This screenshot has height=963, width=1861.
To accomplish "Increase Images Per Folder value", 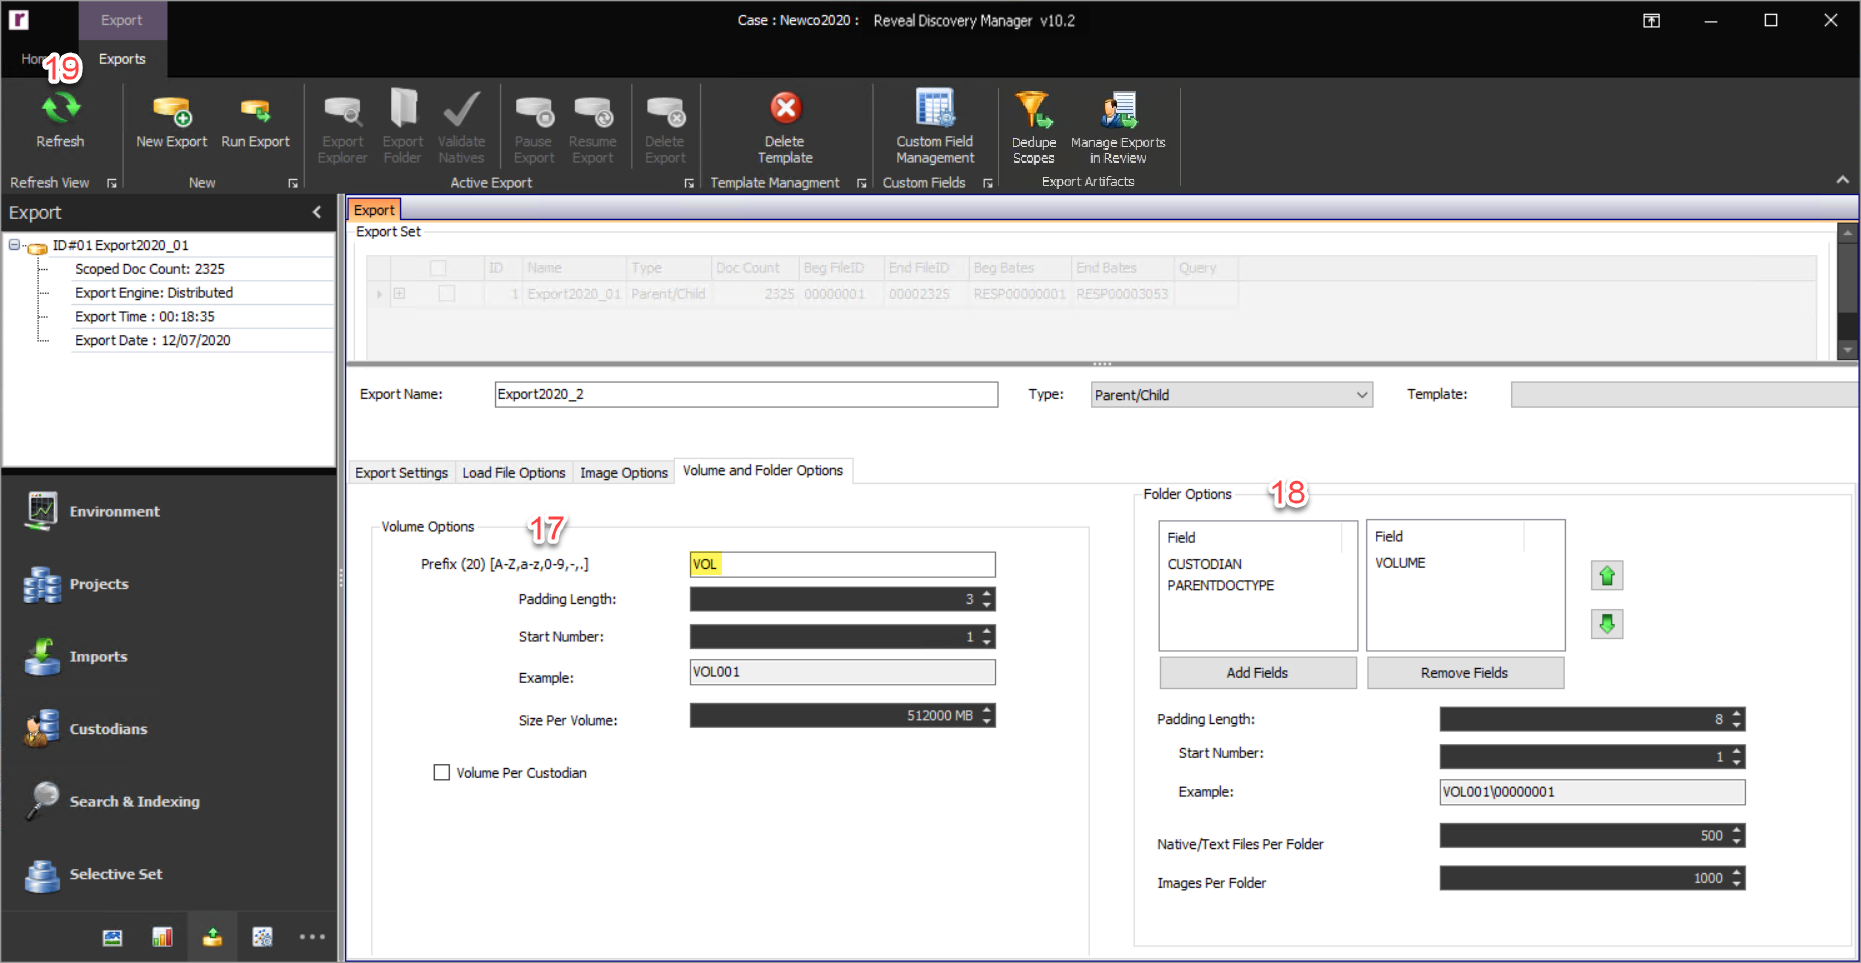I will 1737,873.
